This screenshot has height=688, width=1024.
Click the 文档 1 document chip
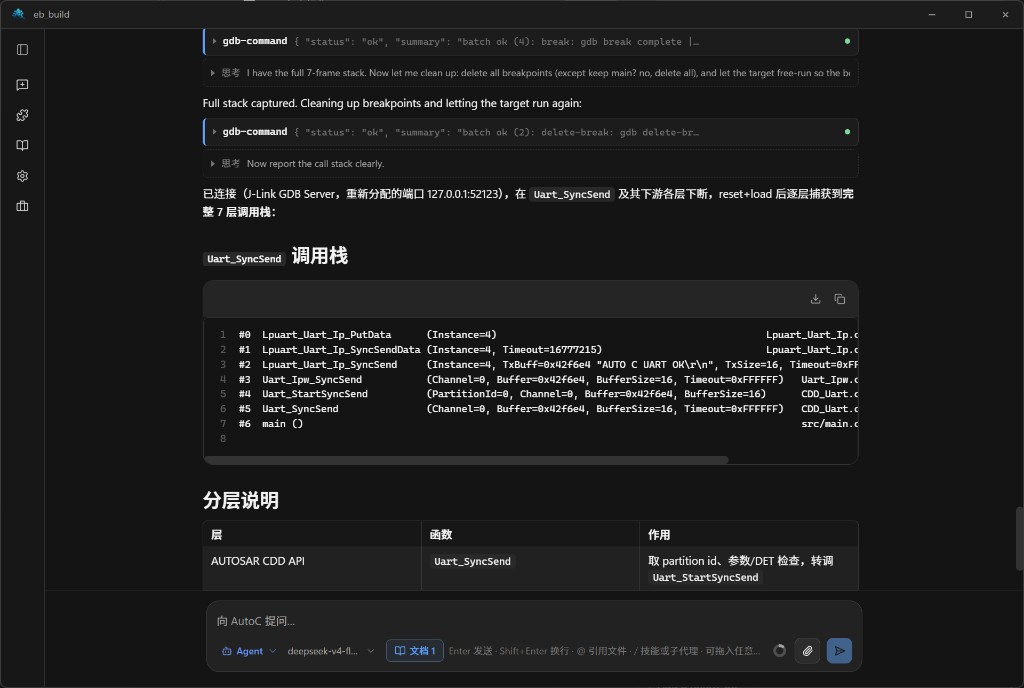tap(415, 651)
